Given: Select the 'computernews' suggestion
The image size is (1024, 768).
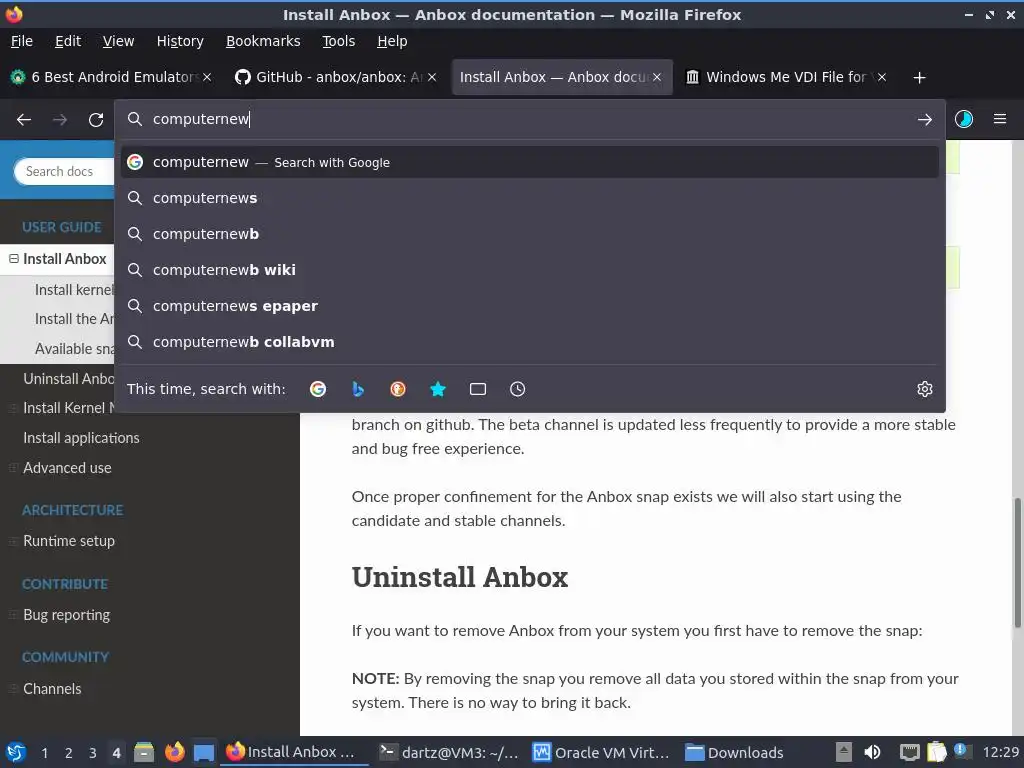Looking at the screenshot, I should point(530,198).
